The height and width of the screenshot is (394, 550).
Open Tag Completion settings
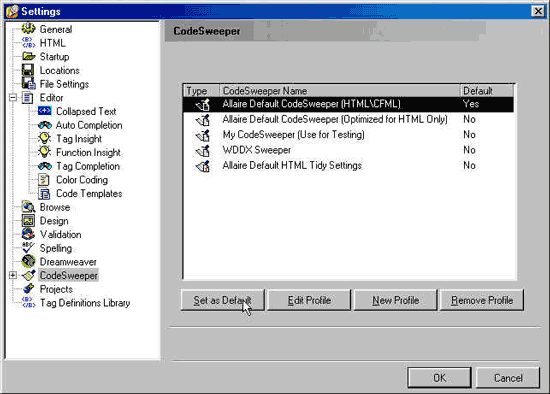point(88,166)
